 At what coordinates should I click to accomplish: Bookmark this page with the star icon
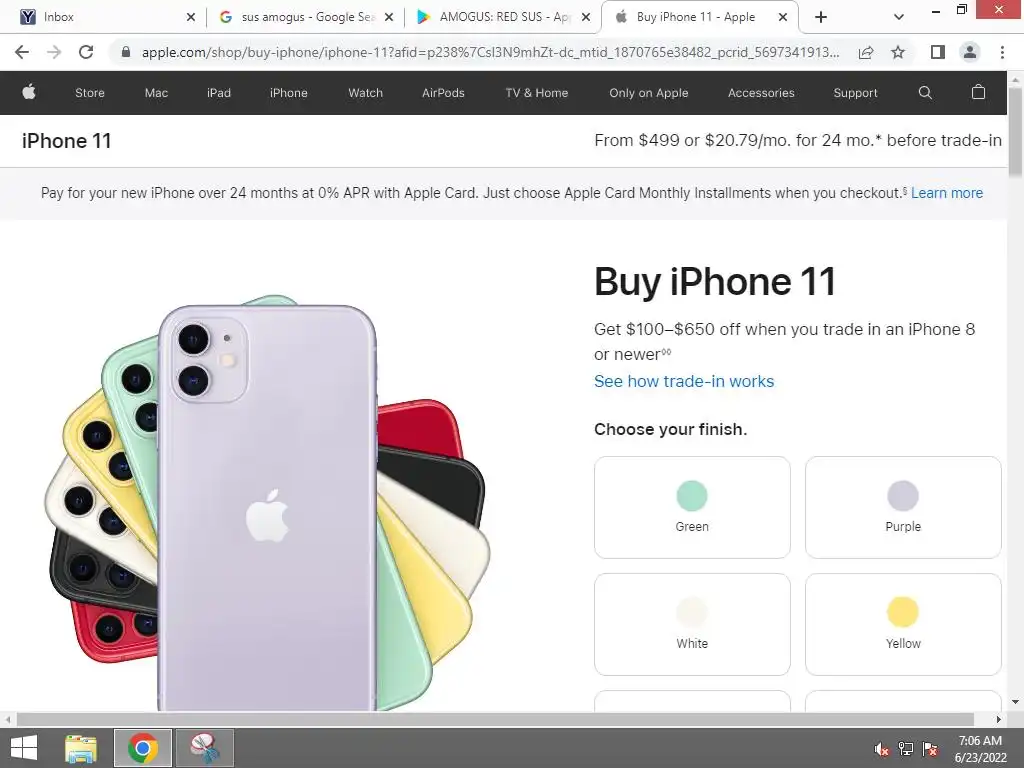pyautogui.click(x=898, y=52)
